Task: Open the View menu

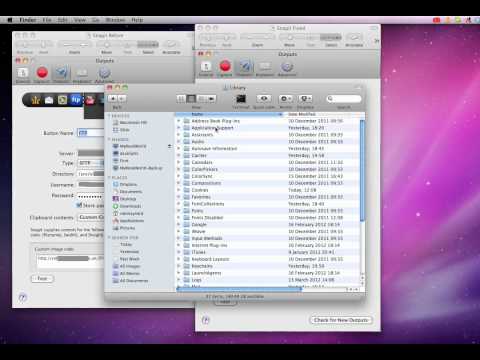Action: pos(80,20)
